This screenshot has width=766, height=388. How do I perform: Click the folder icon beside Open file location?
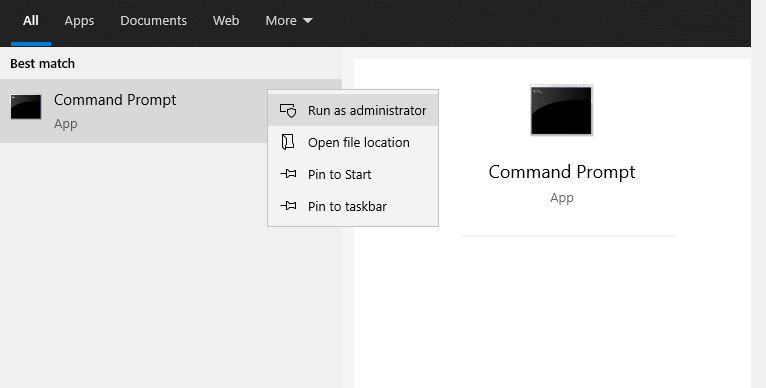pos(288,142)
